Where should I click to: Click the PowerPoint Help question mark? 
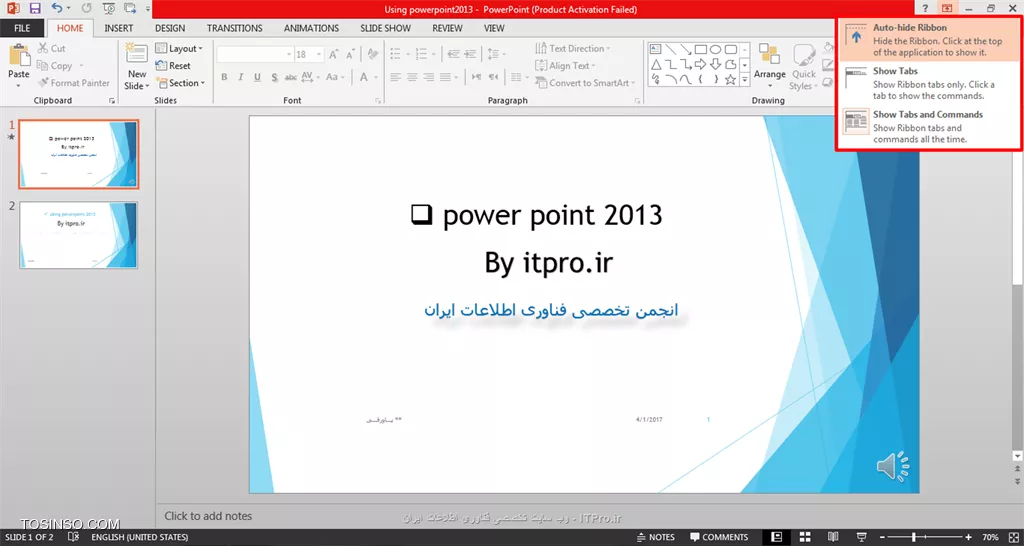point(925,8)
